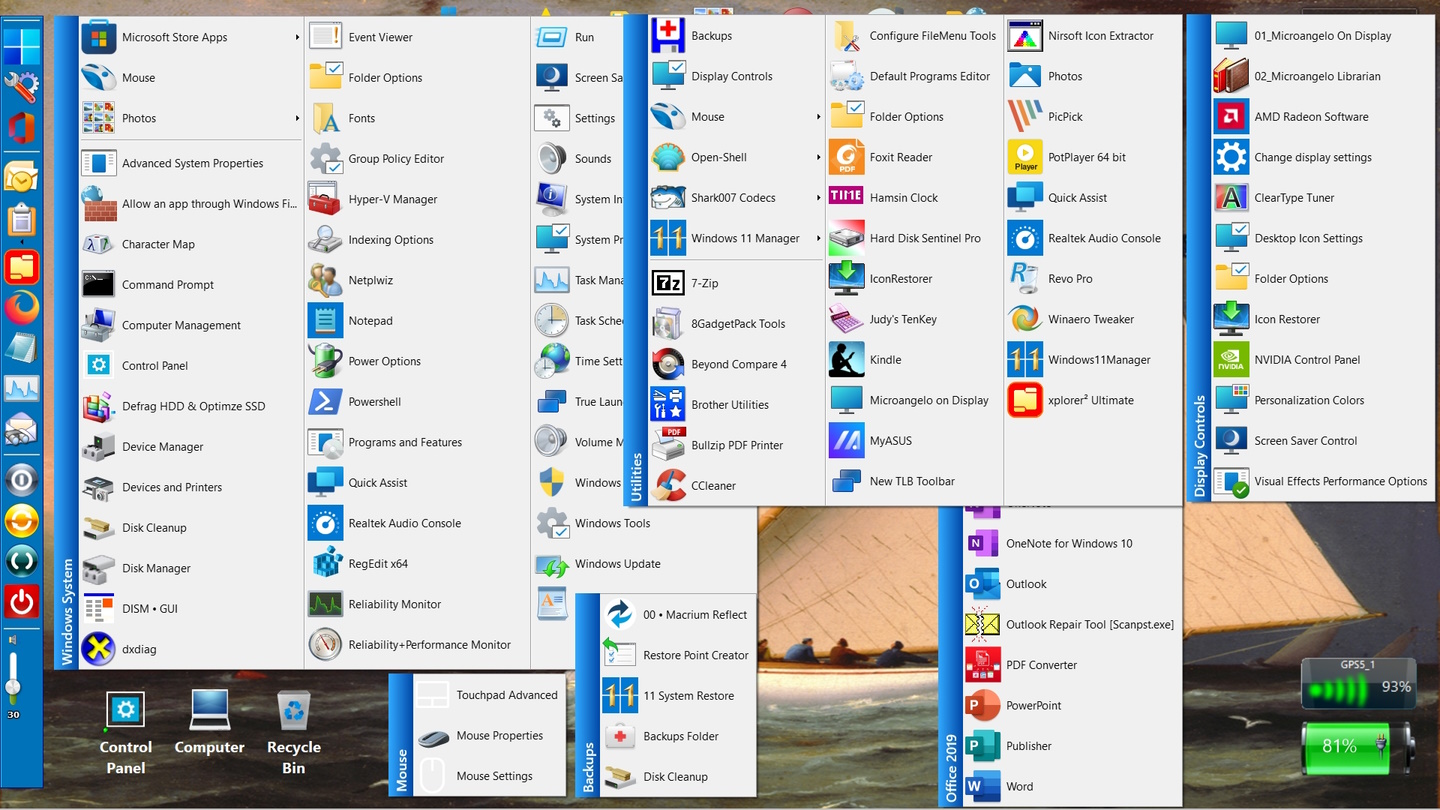Open Kindle app from the menu
The width and height of the screenshot is (1440, 810).
pos(885,360)
